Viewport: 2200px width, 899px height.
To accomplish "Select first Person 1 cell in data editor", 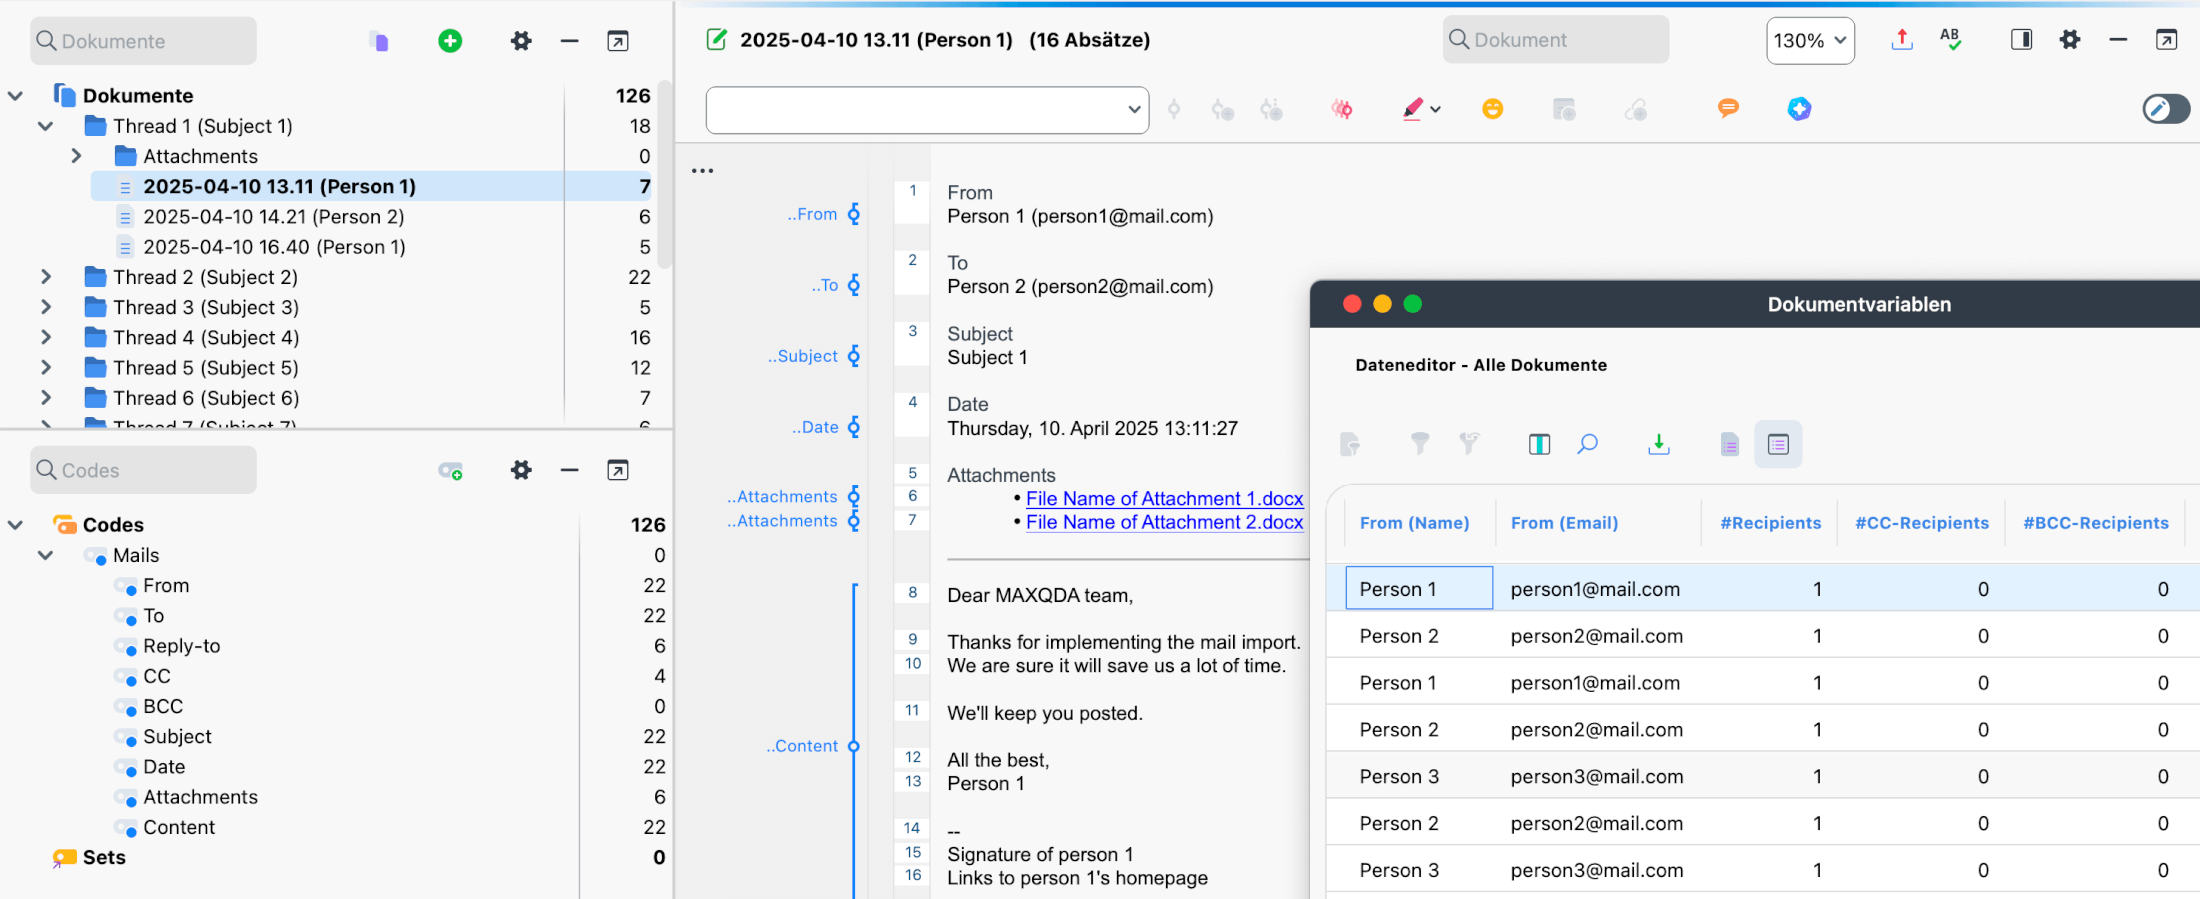I will click(x=1418, y=589).
